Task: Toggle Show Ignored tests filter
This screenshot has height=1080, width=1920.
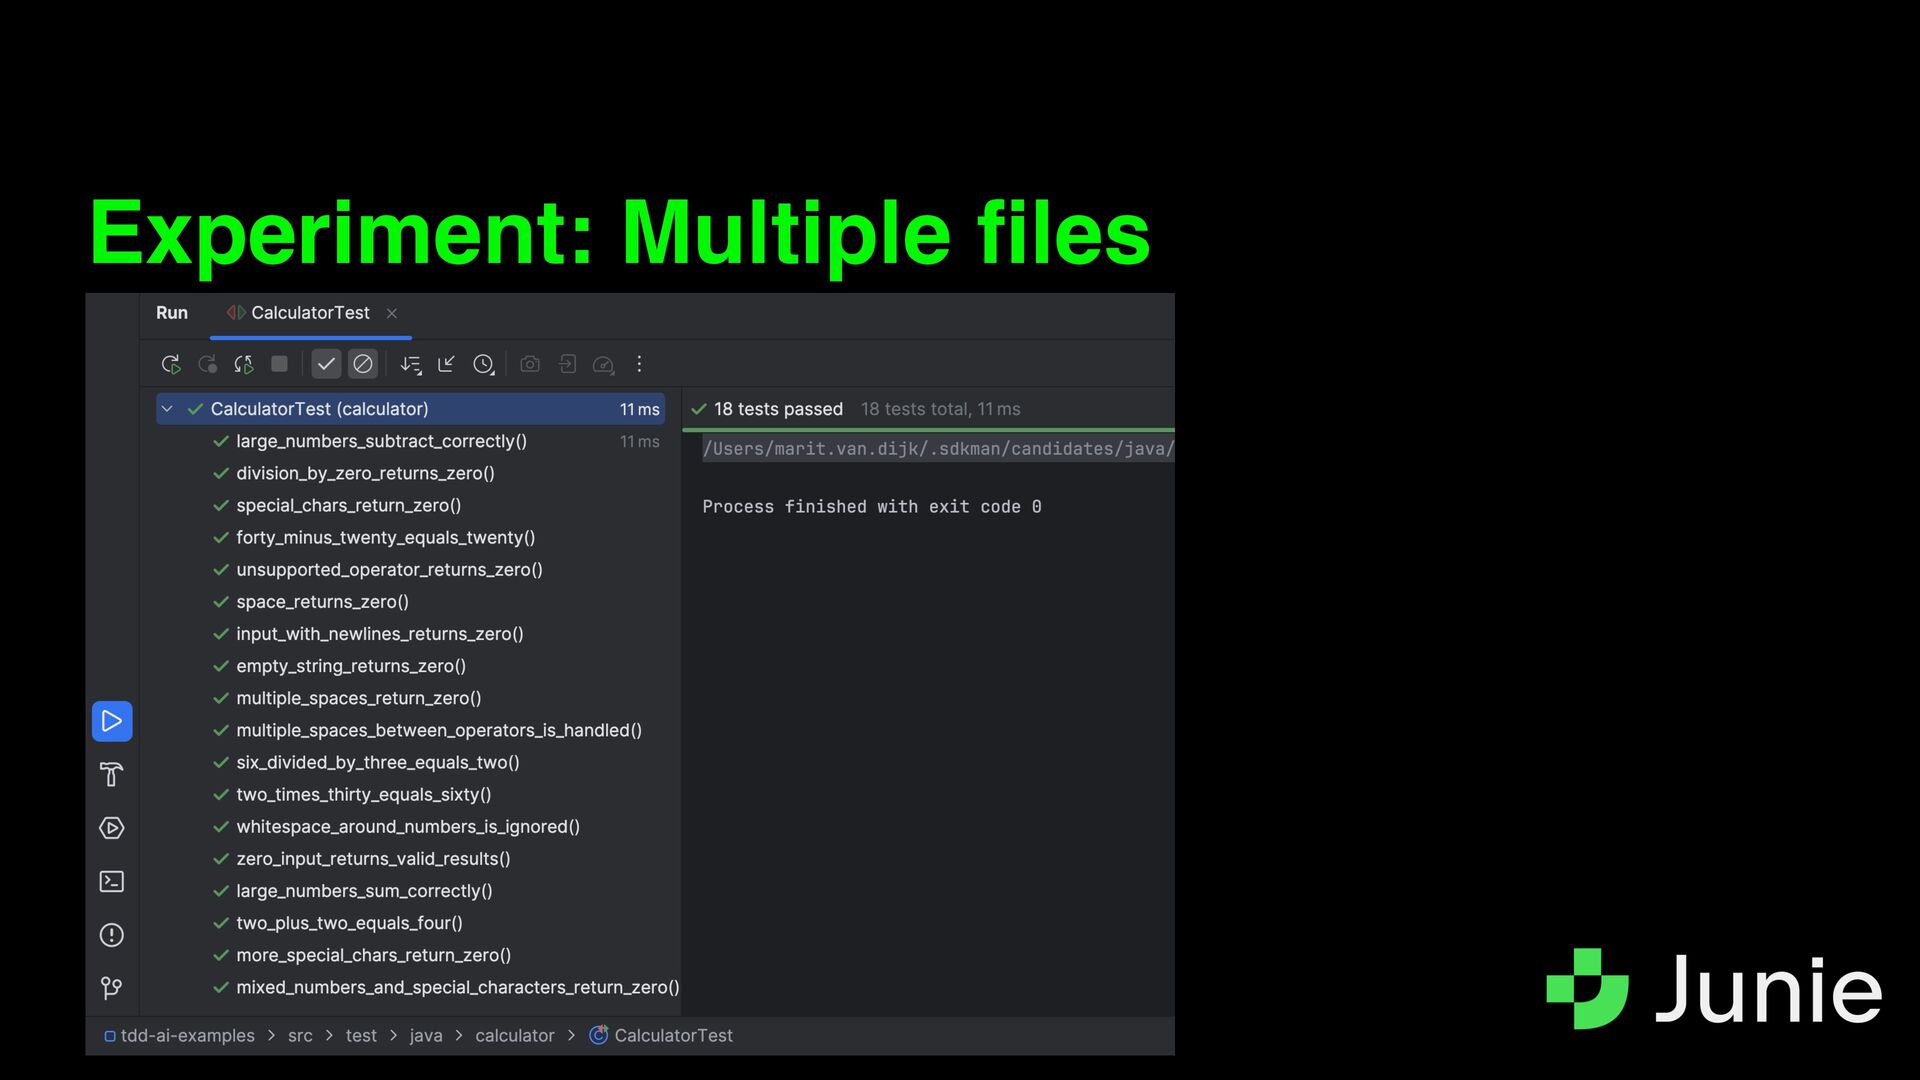Action: coord(363,365)
